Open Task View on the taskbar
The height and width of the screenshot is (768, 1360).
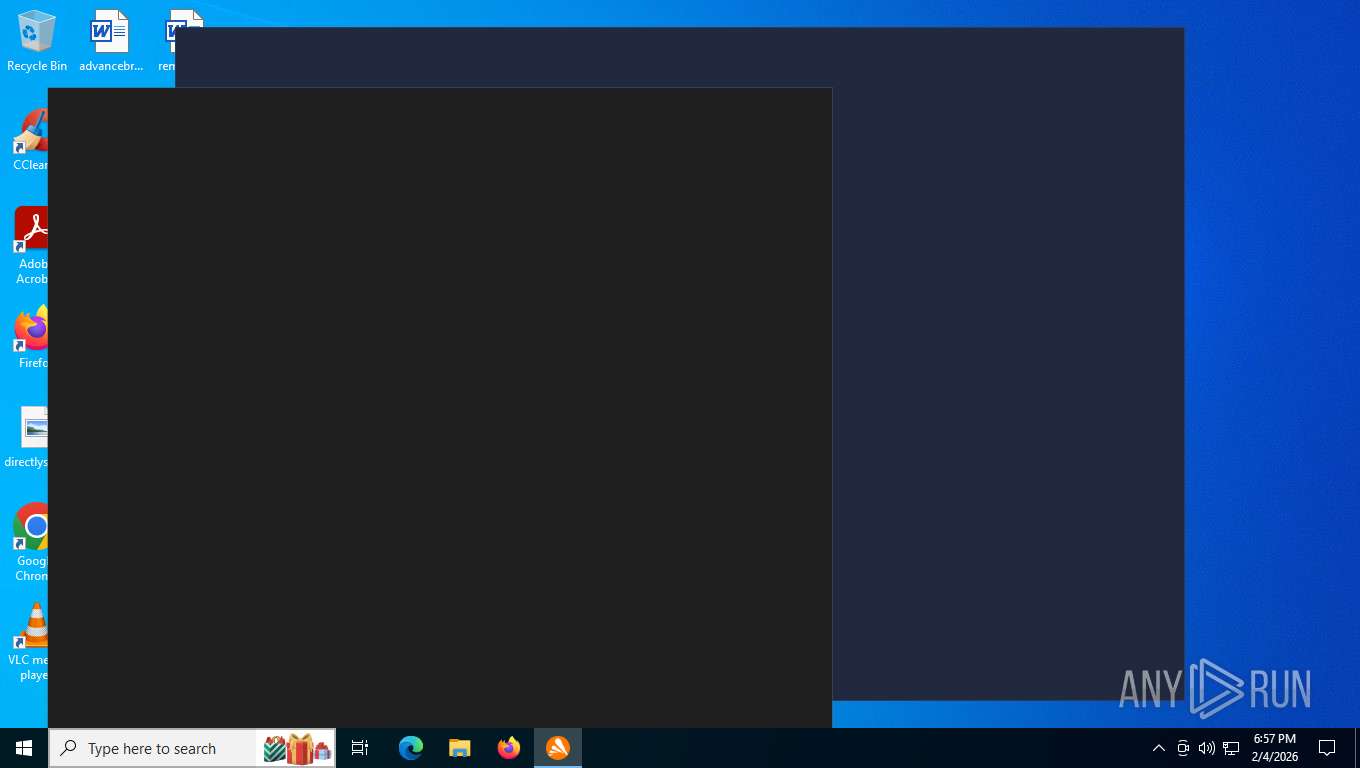[x=360, y=748]
